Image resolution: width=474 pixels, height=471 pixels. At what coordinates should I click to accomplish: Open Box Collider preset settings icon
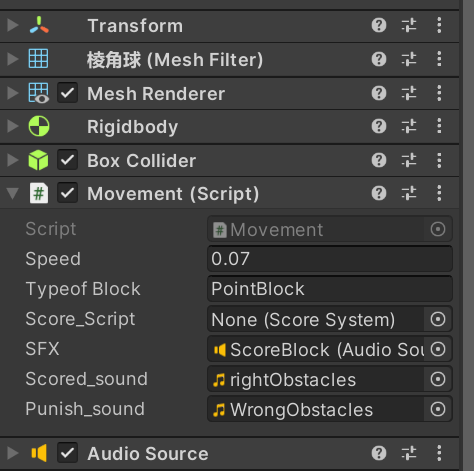point(409,160)
